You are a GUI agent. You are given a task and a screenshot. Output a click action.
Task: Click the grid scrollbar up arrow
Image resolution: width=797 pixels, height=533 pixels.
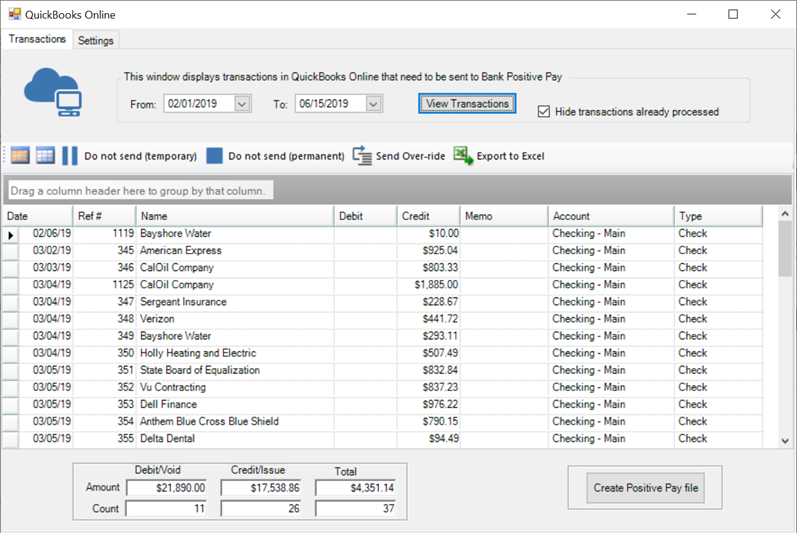click(x=785, y=214)
